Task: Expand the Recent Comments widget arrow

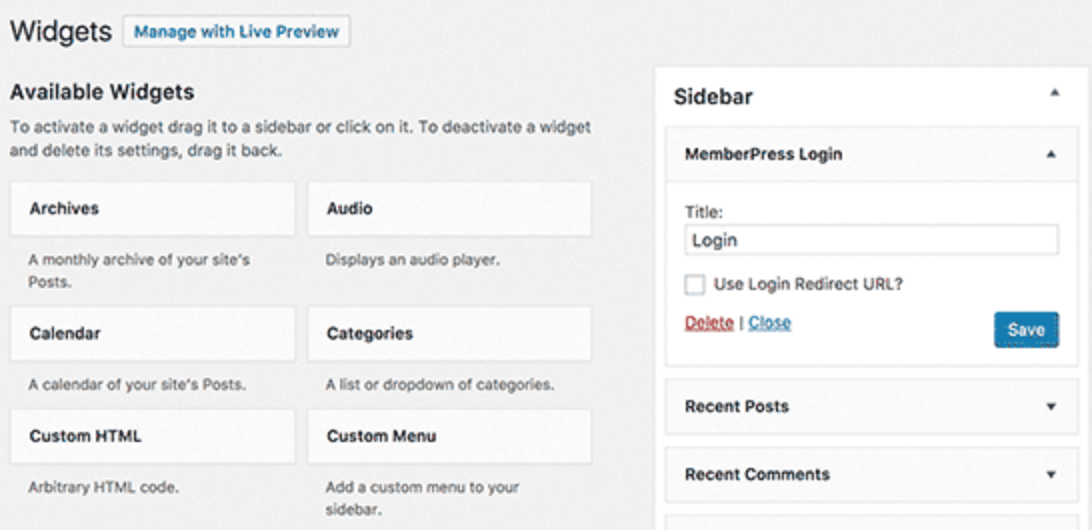Action: point(1050,475)
